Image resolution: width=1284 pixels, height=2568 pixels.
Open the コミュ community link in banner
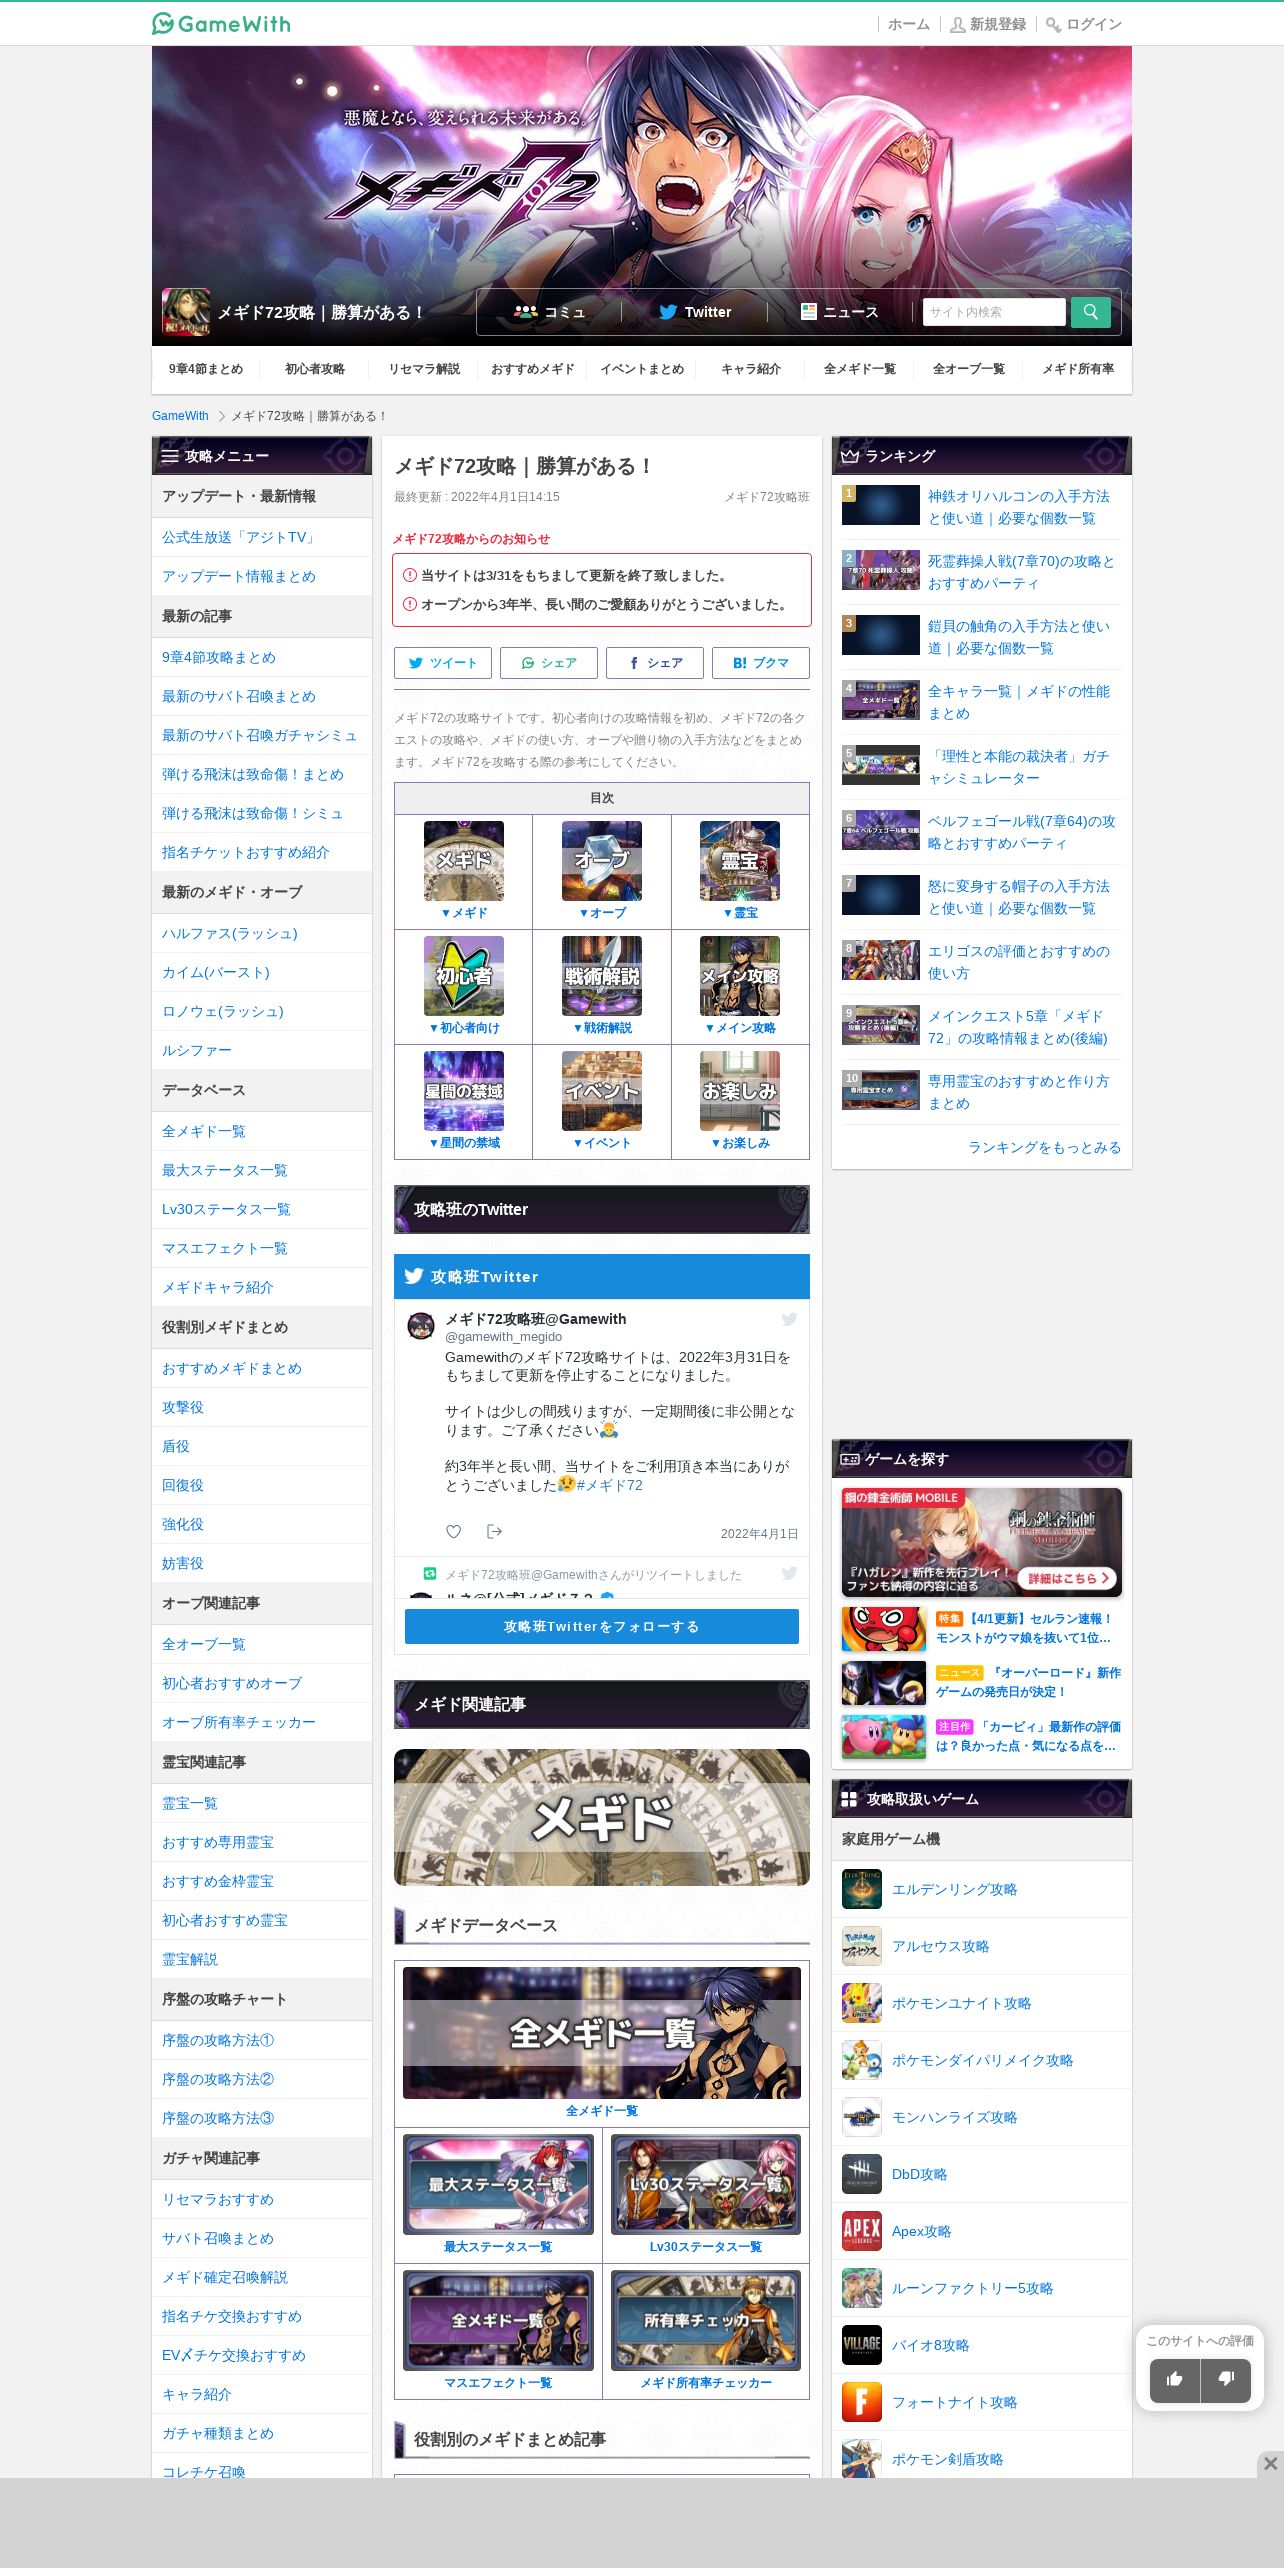[x=549, y=312]
